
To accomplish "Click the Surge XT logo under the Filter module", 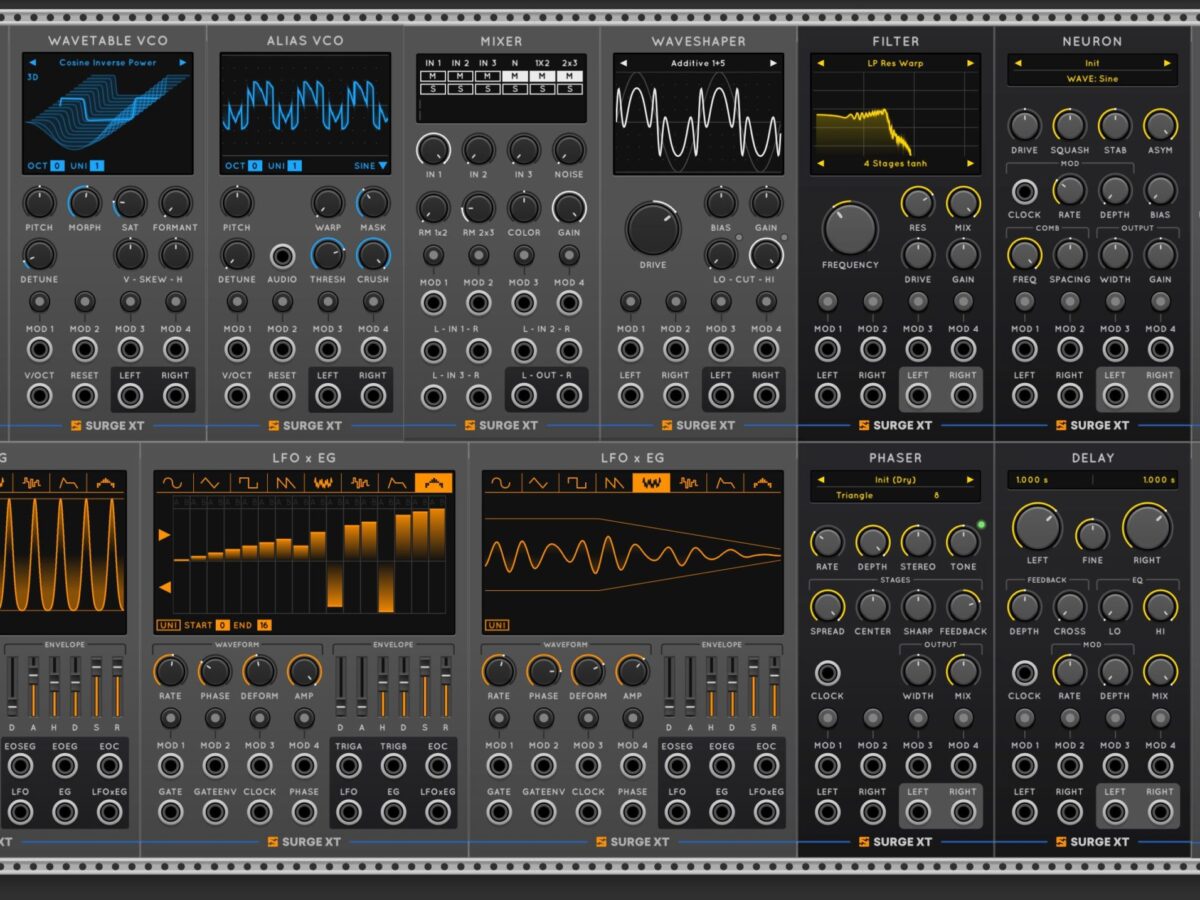I will [895, 425].
